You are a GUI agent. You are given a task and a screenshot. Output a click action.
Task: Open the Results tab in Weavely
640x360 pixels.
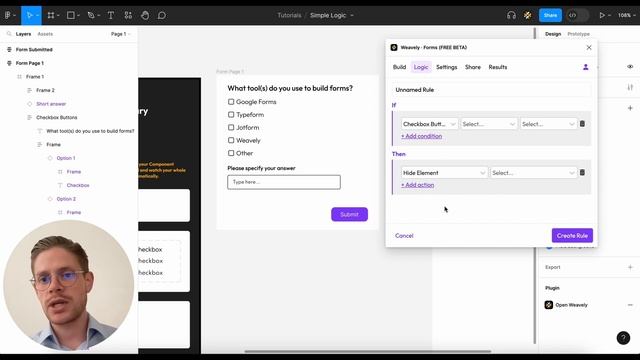tap(498, 67)
